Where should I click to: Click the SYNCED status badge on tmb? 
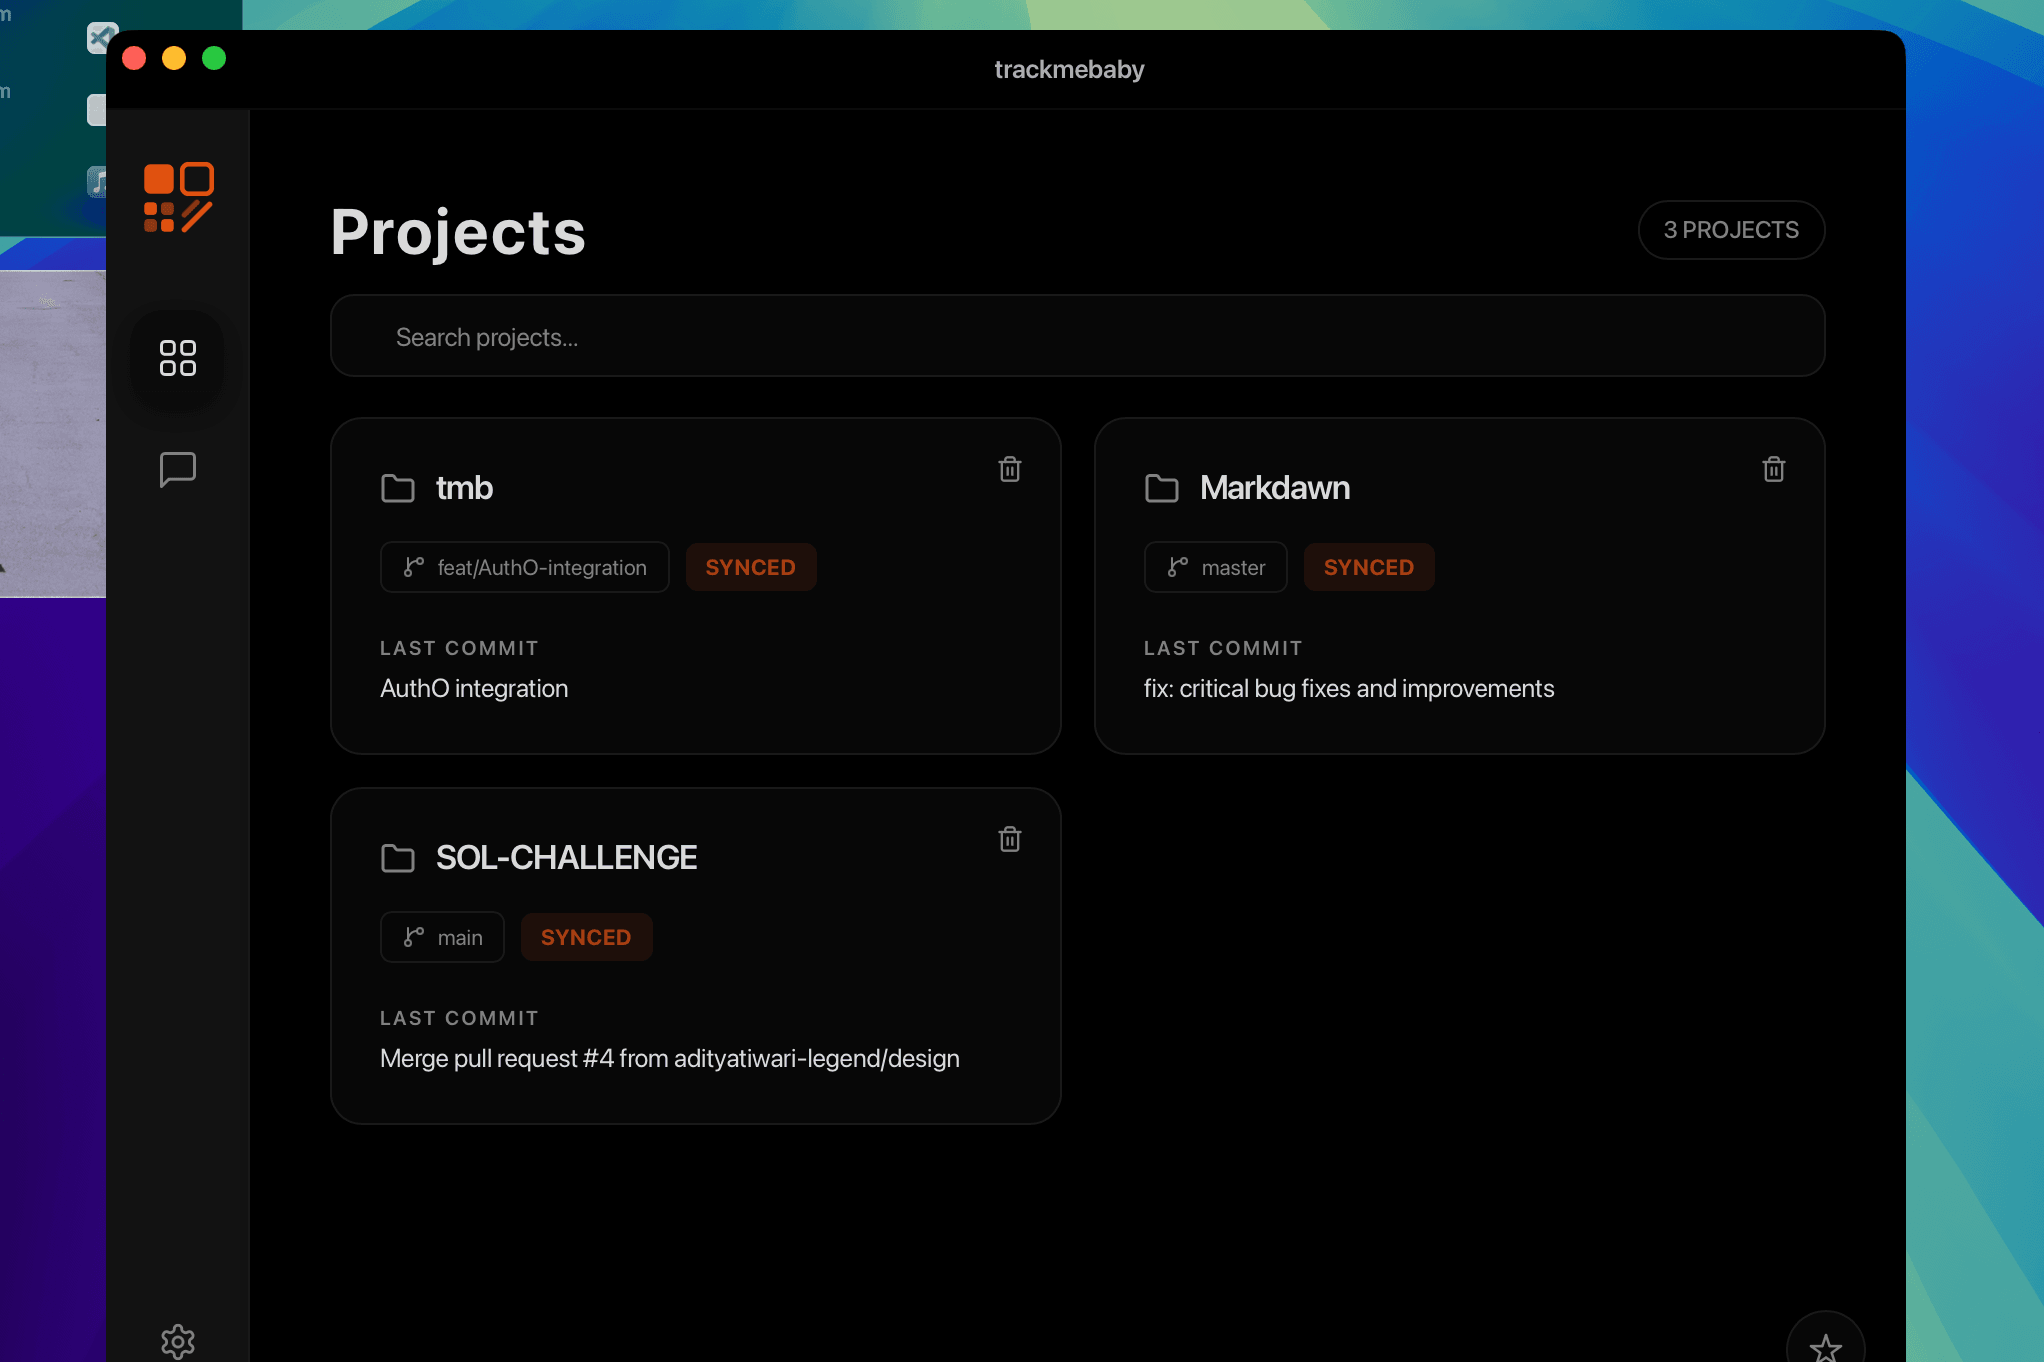pyautogui.click(x=750, y=567)
